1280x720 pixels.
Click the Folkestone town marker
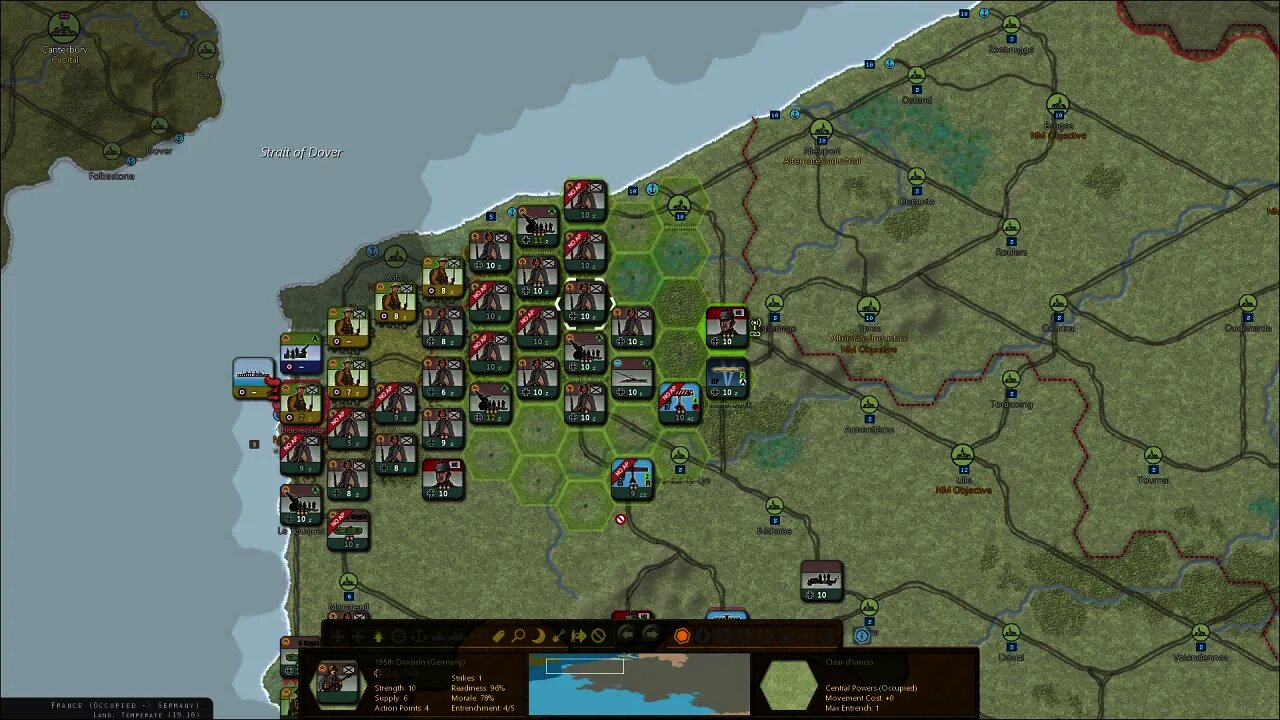(x=111, y=151)
